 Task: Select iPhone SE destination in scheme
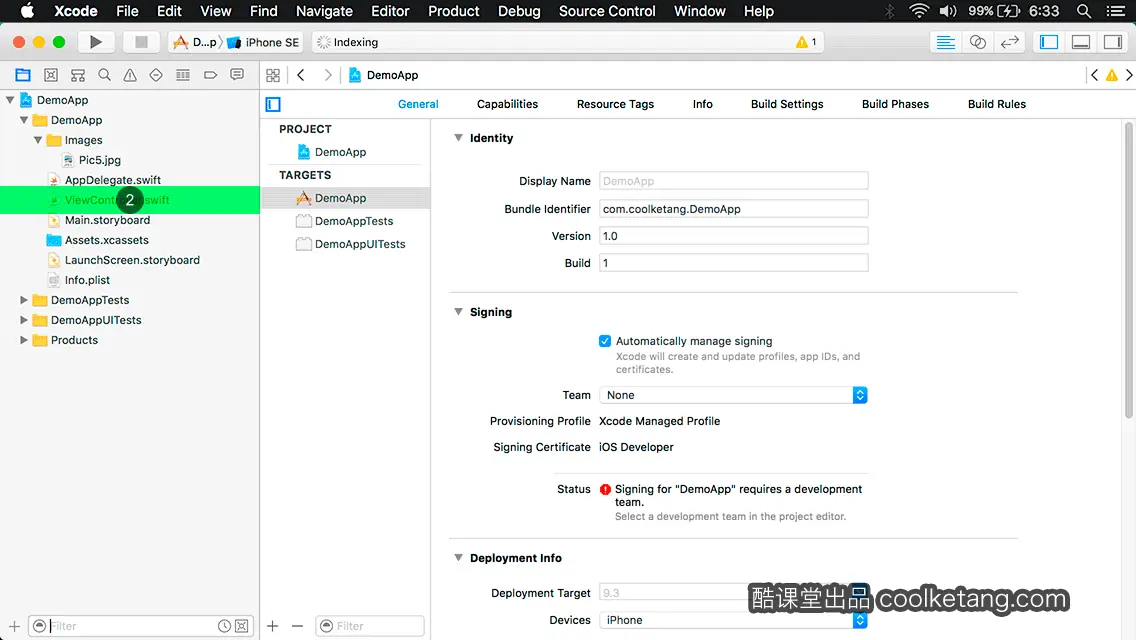click(x=264, y=42)
